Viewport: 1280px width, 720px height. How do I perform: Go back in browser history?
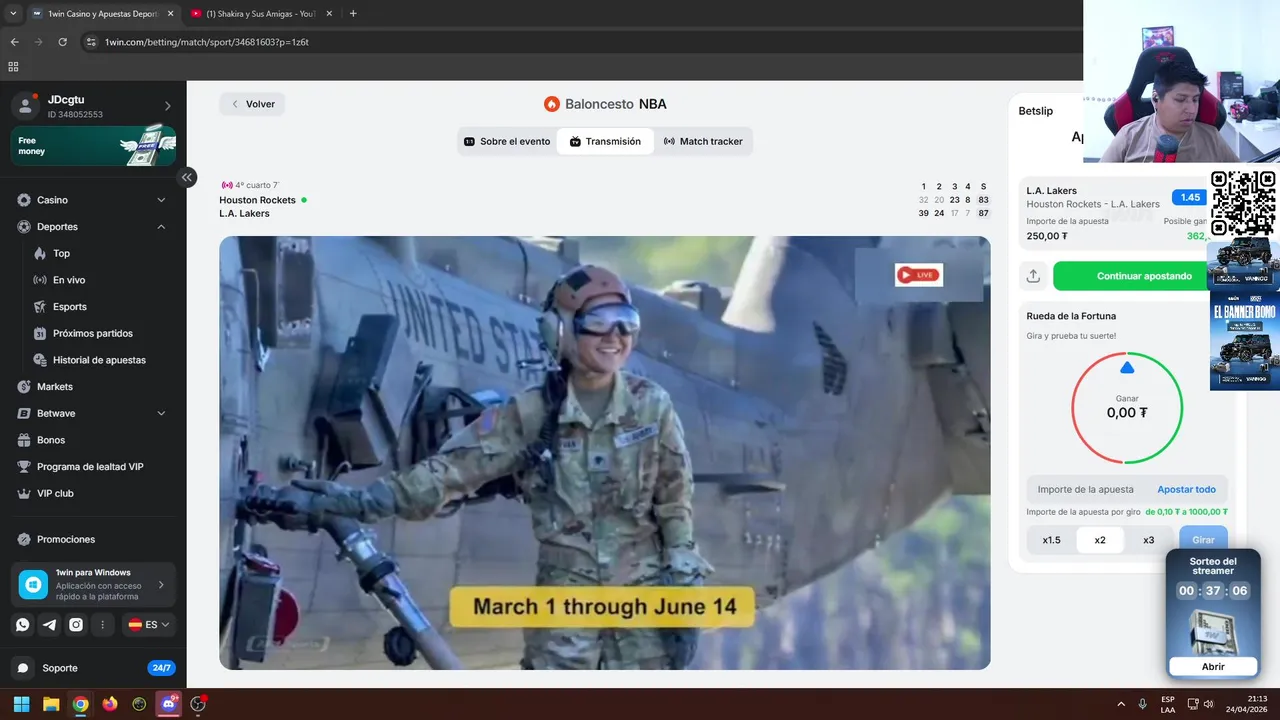pos(14,42)
